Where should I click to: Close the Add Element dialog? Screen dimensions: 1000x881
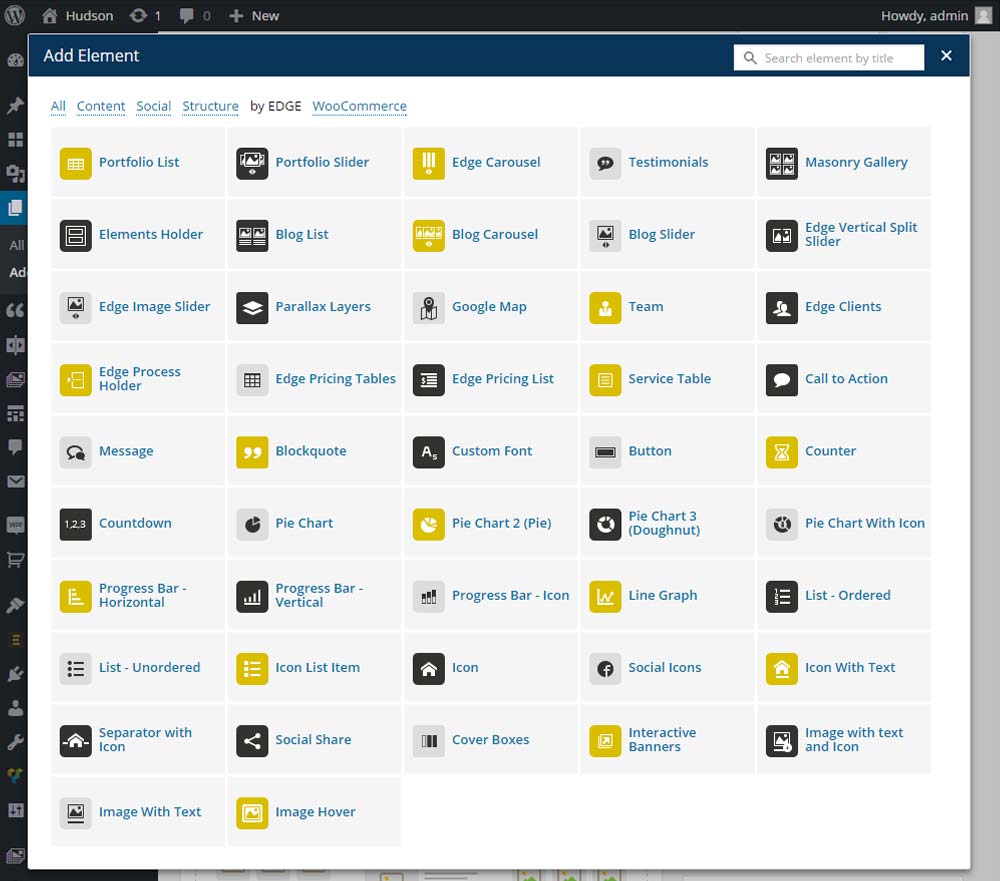946,56
